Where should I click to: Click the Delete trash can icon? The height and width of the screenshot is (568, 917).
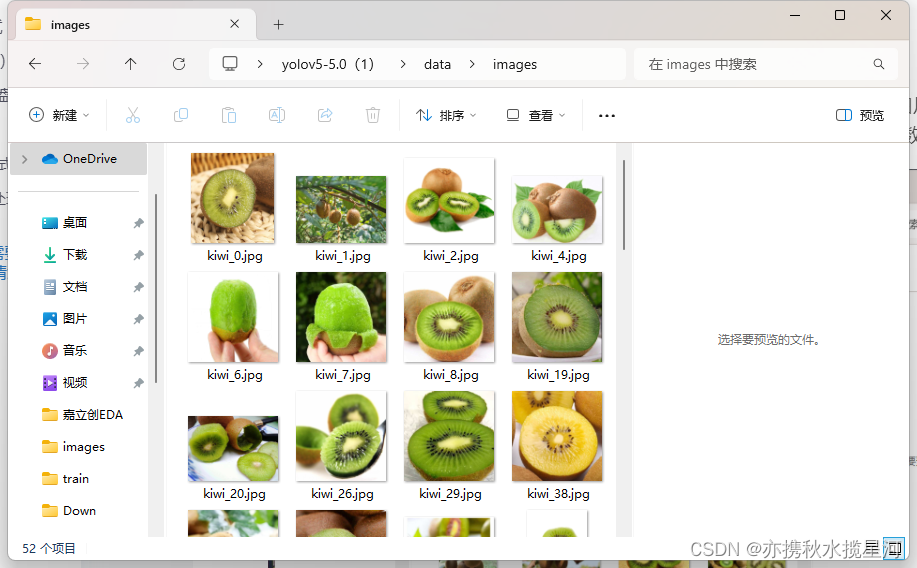[x=373, y=115]
